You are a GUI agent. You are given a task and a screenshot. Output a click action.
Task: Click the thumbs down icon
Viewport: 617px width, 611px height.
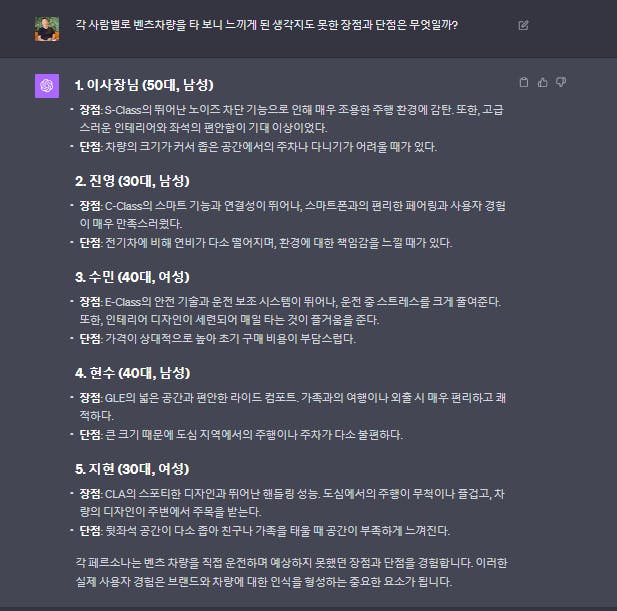point(561,82)
